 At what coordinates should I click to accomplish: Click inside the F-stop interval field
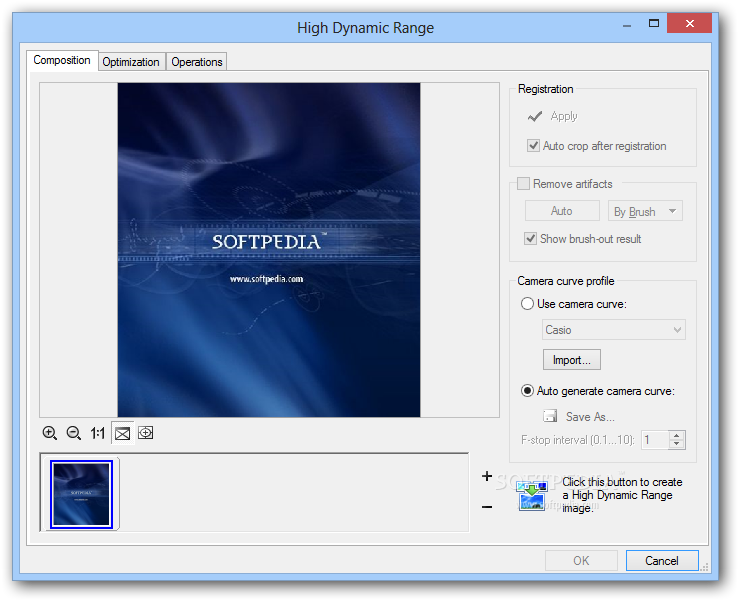pos(655,440)
